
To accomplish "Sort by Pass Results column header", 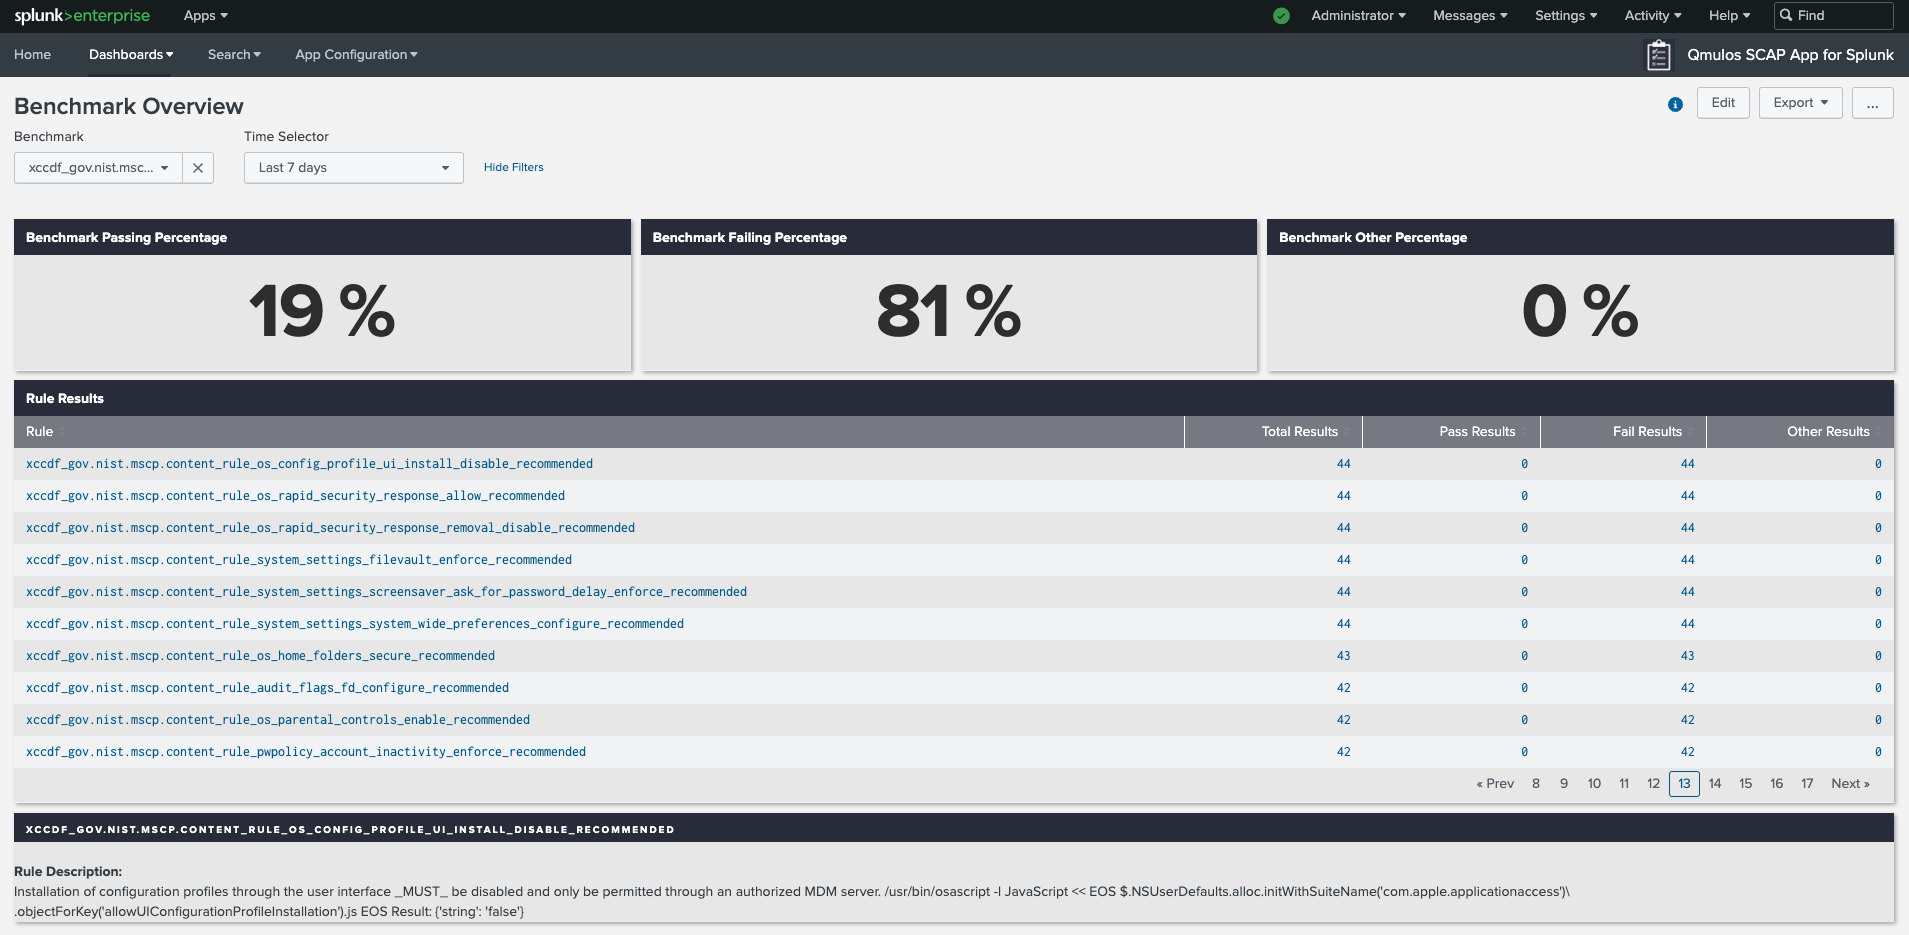I will coord(1451,432).
